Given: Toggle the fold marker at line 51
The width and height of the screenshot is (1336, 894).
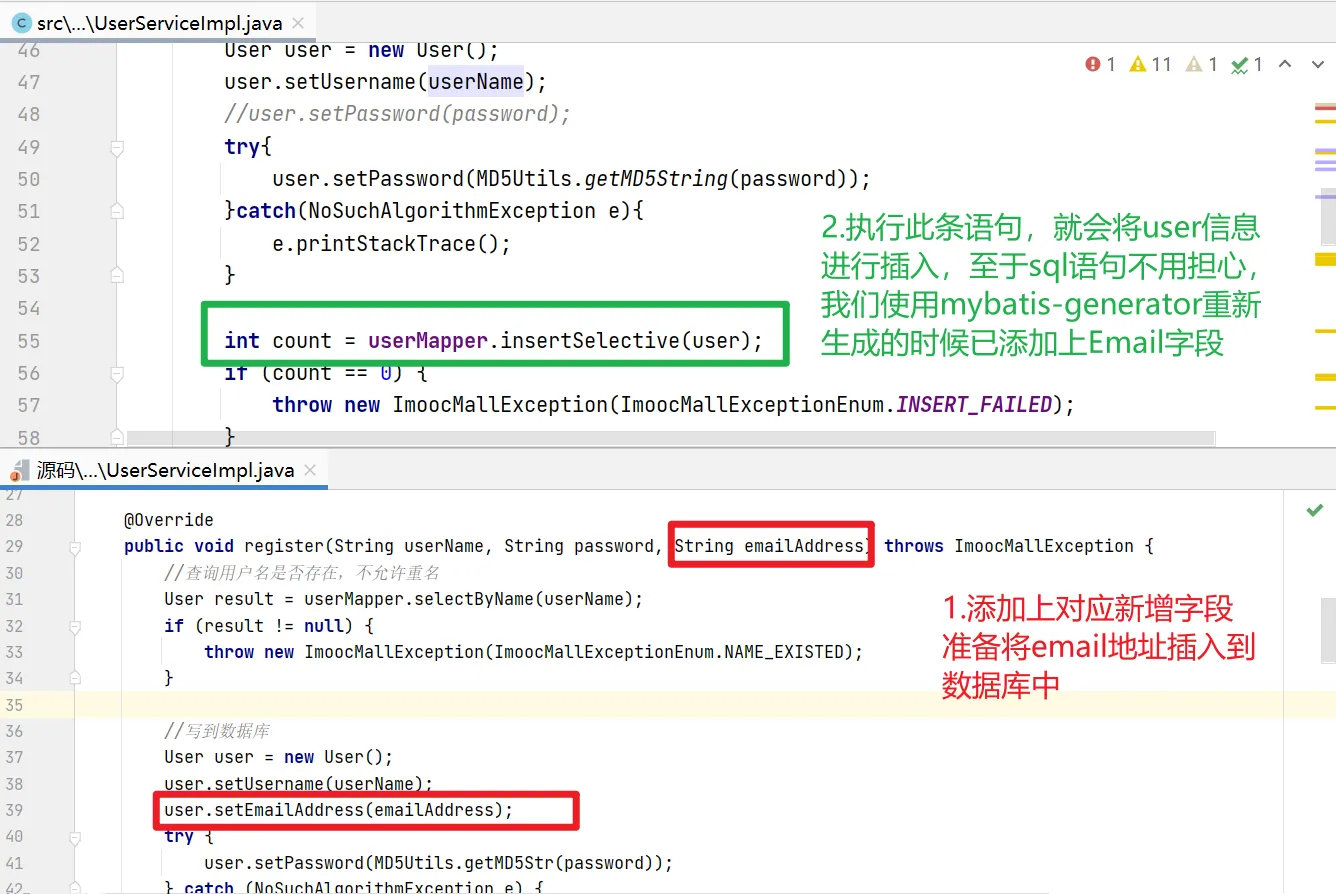Looking at the screenshot, I should coord(117,211).
